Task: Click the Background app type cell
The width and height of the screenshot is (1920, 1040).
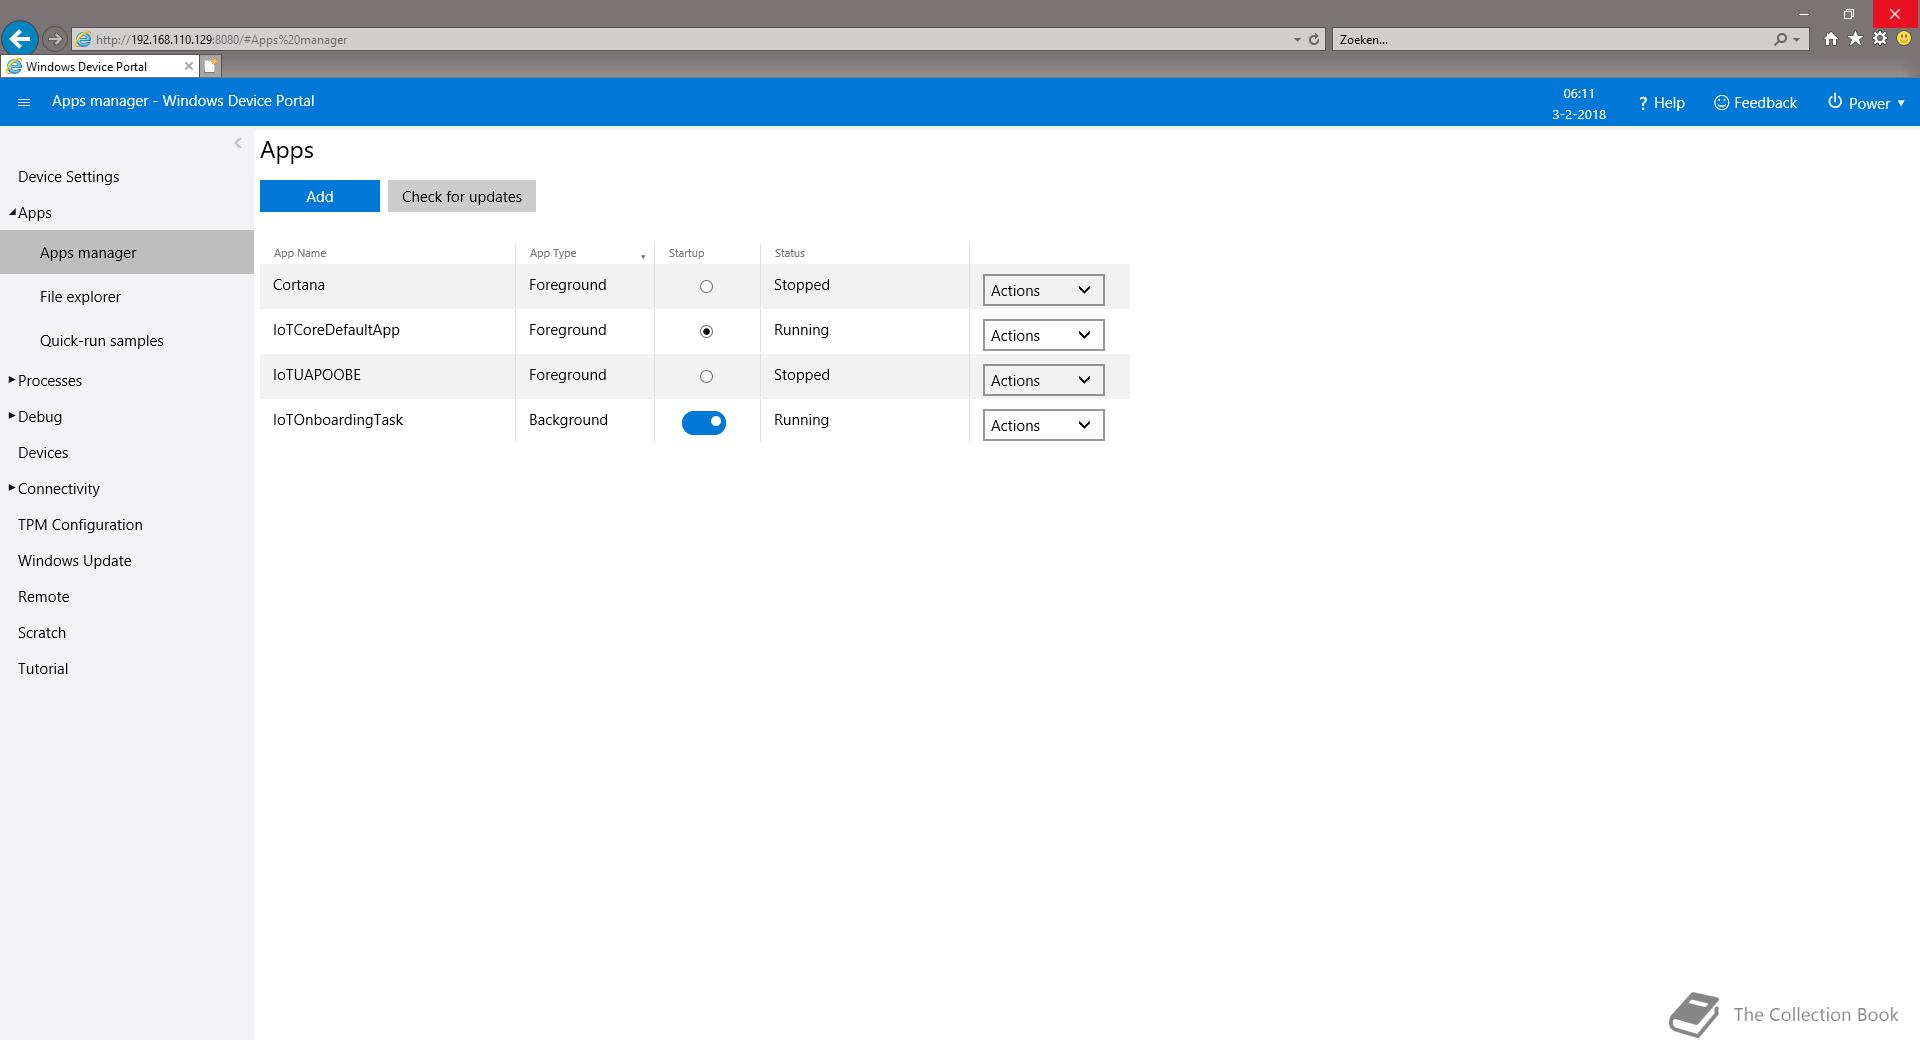Action: [568, 420]
